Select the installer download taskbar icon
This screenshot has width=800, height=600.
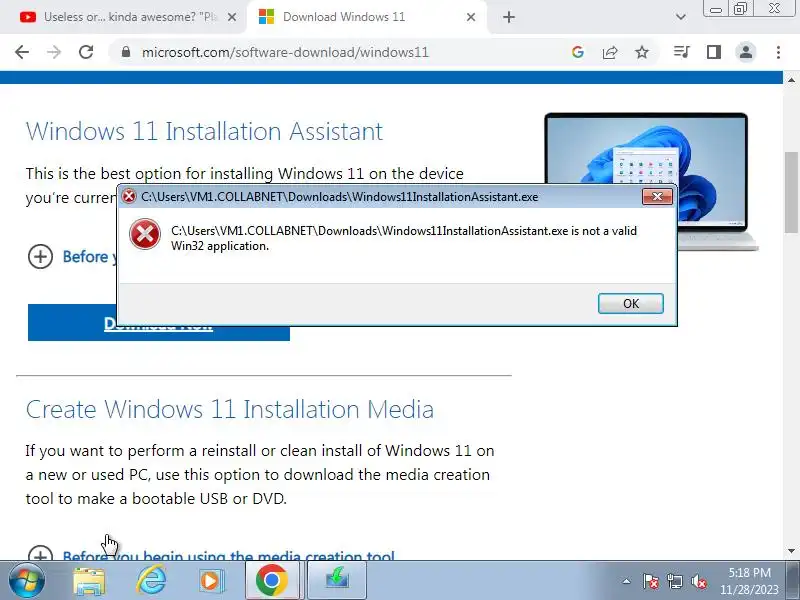coord(337,581)
